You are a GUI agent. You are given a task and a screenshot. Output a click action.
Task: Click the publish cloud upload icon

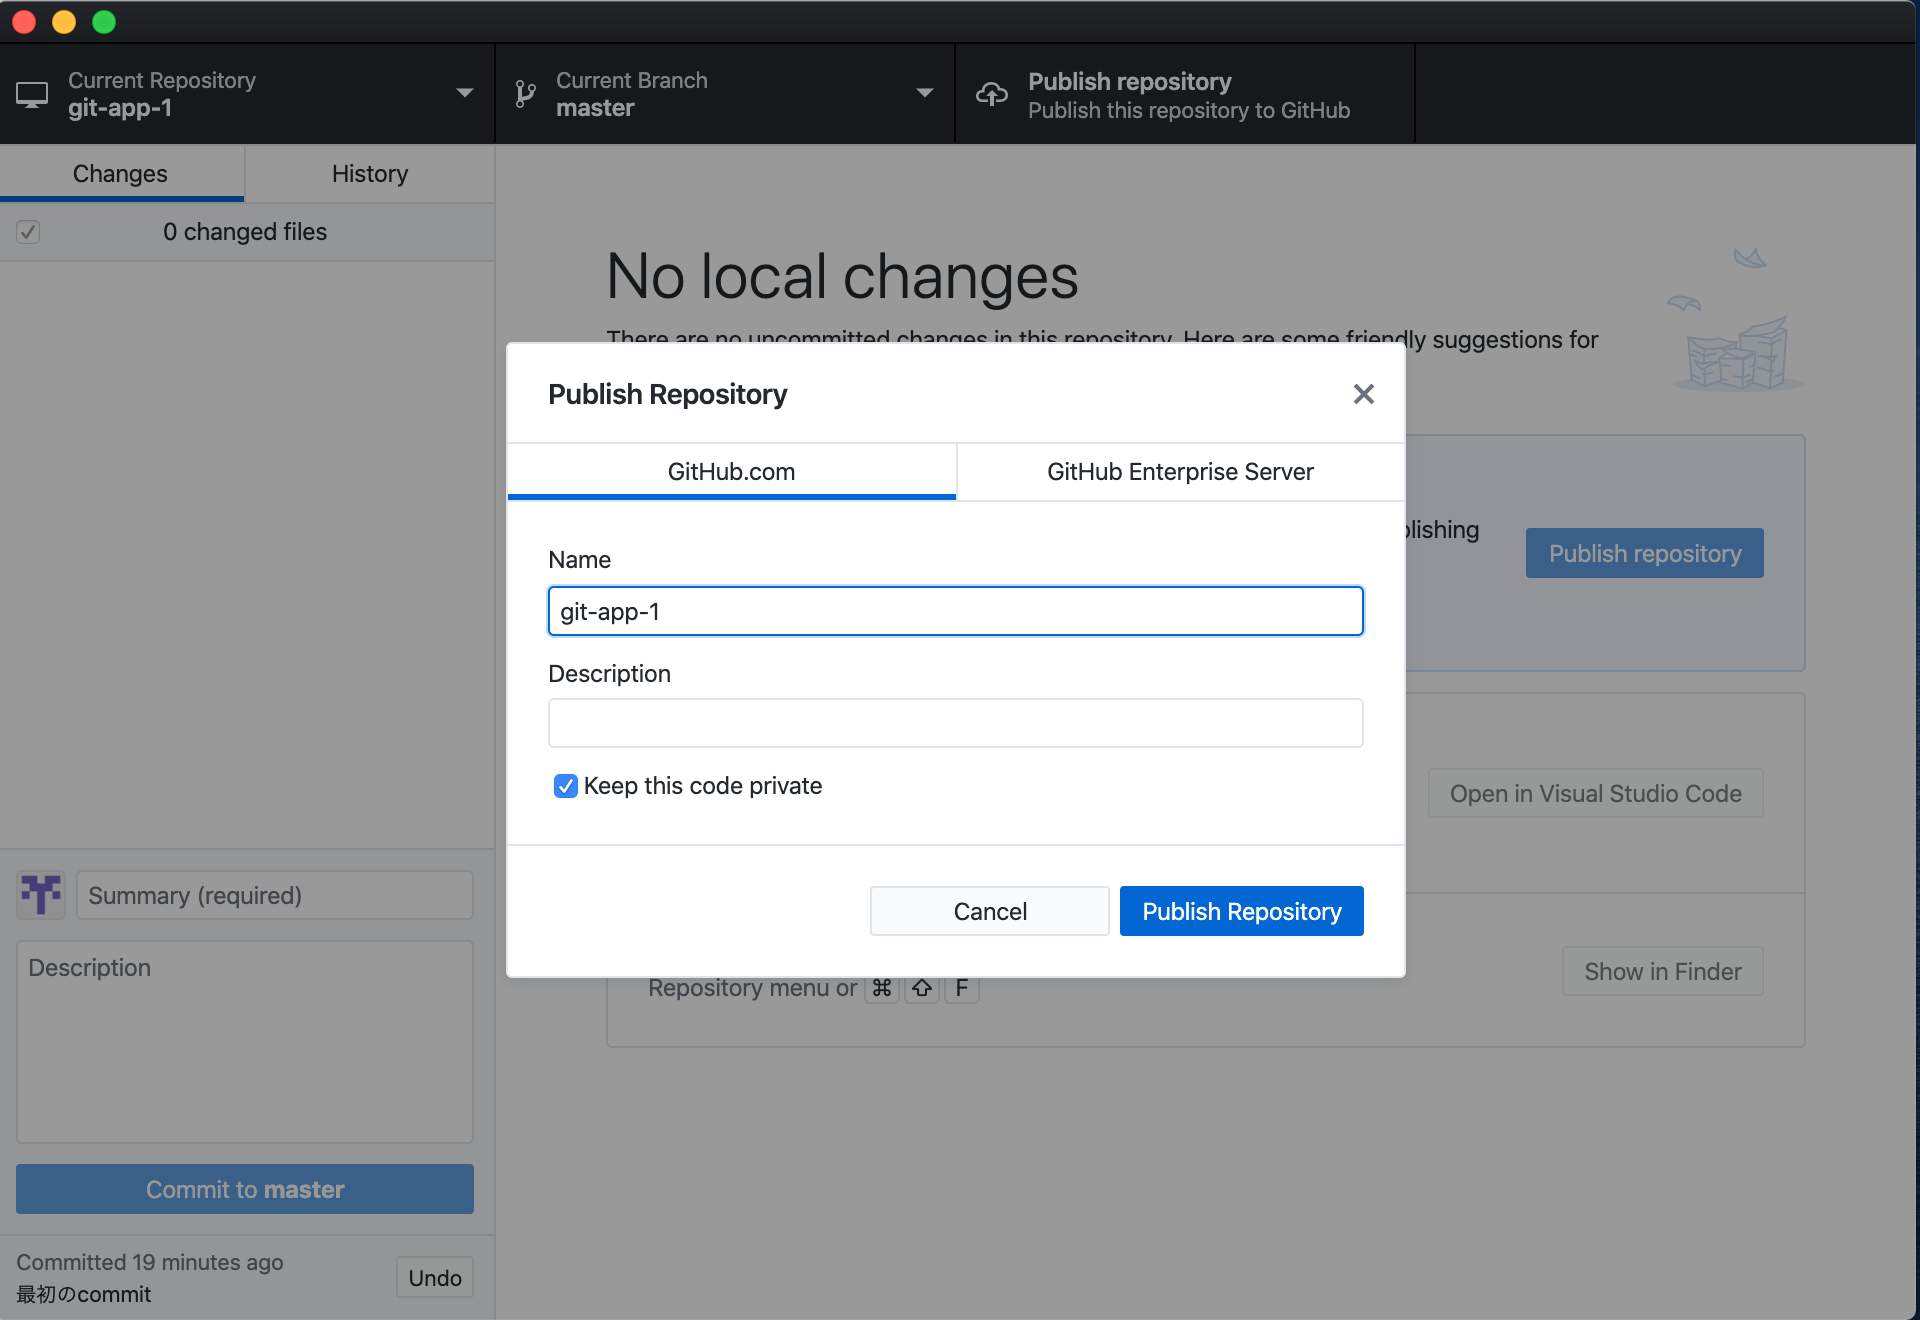991,94
